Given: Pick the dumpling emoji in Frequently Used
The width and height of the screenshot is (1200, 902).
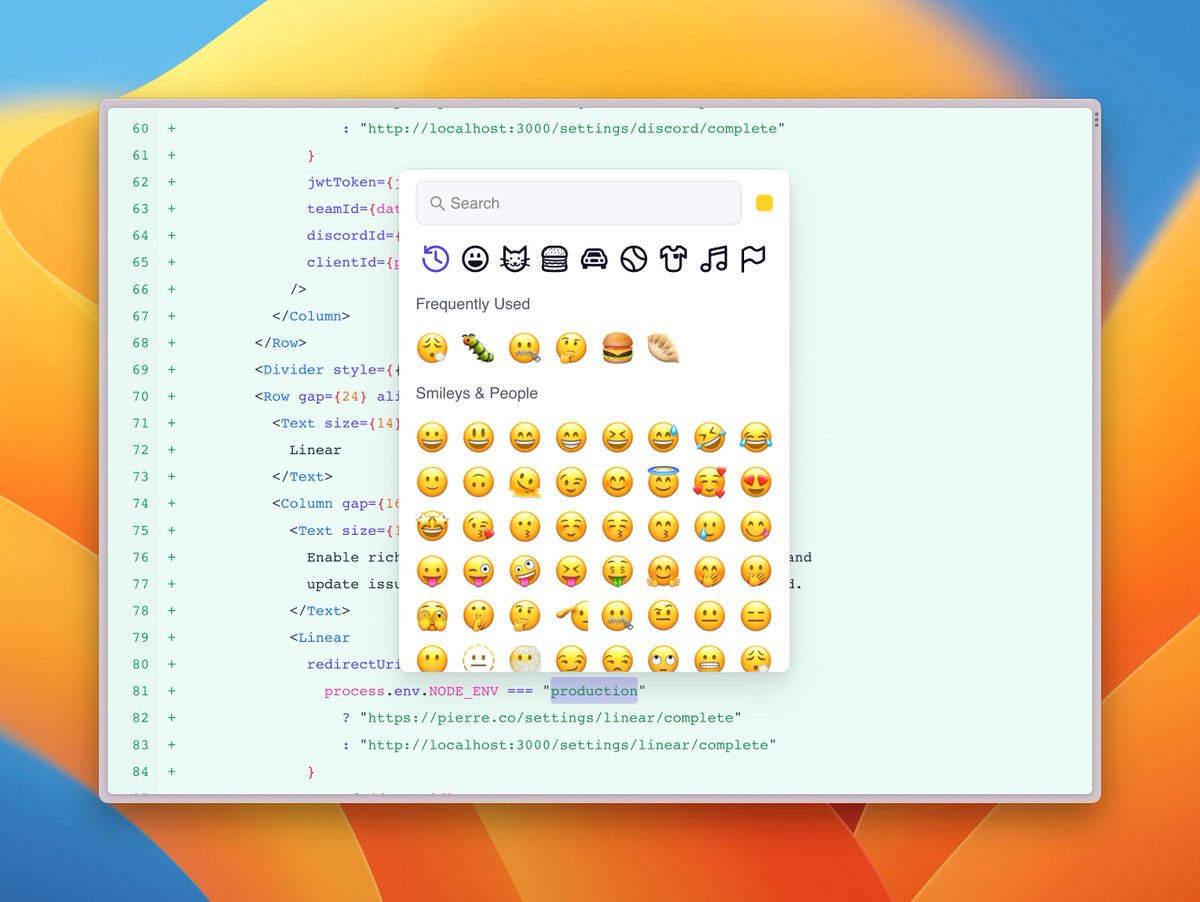Looking at the screenshot, I should [663, 348].
